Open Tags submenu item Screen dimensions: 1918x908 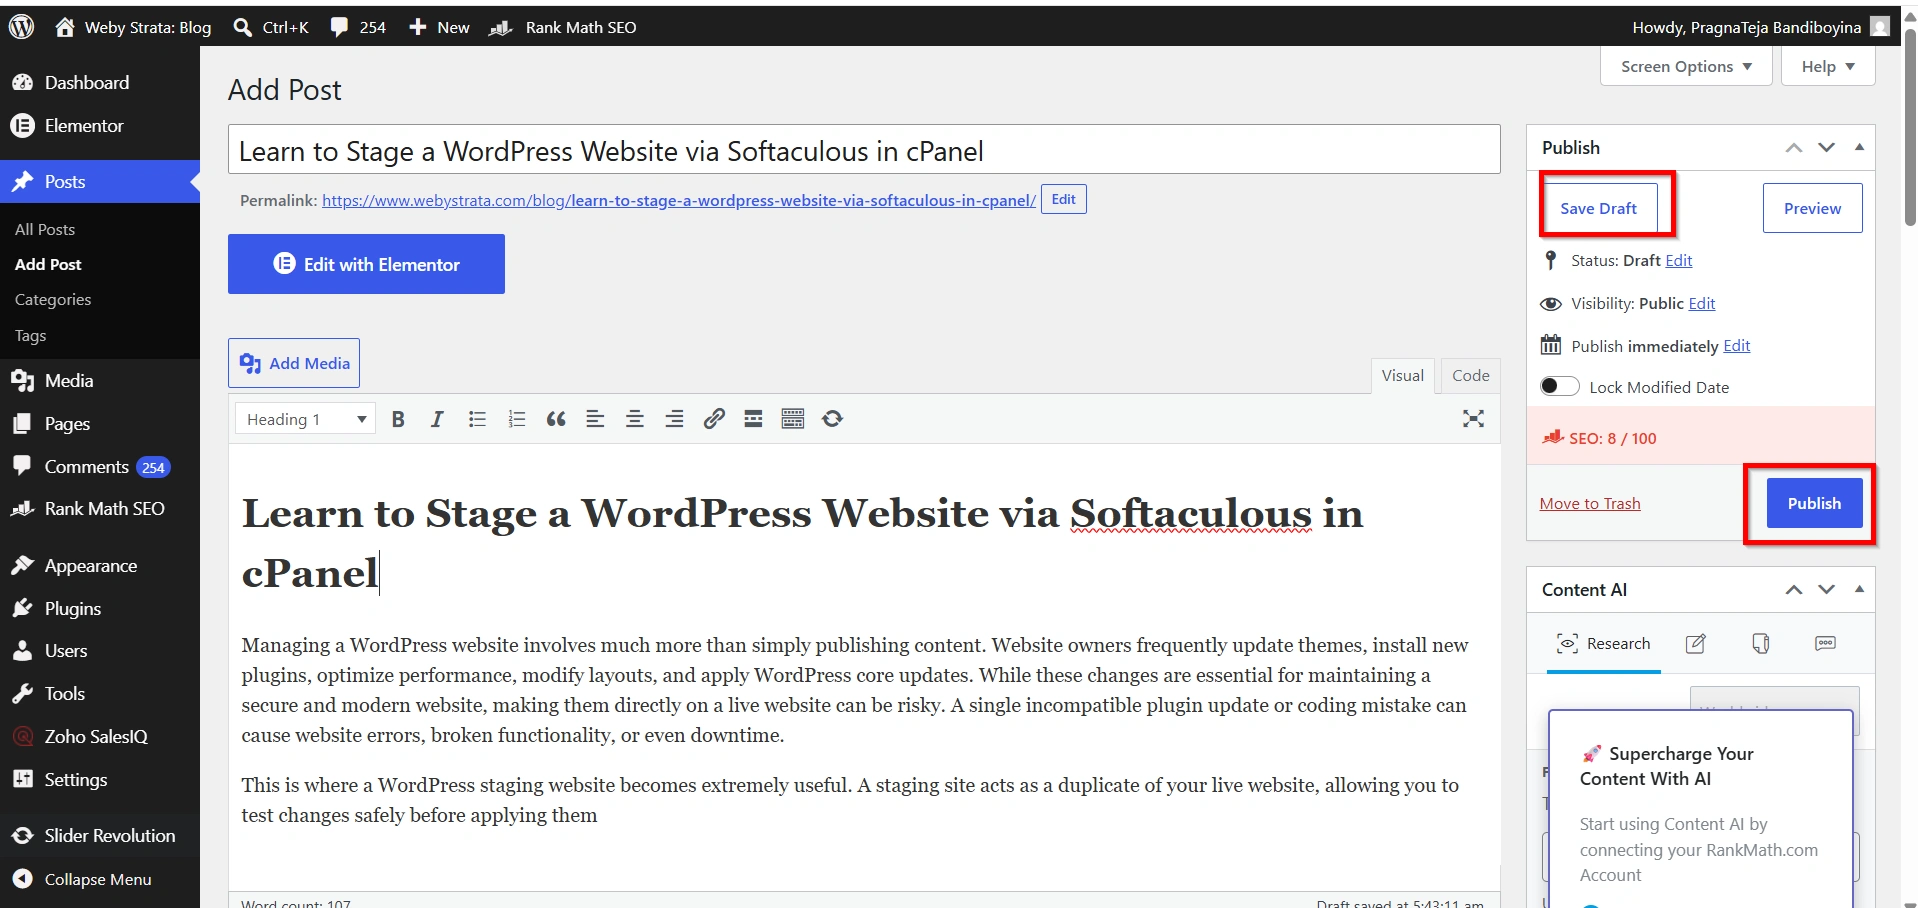(x=31, y=336)
